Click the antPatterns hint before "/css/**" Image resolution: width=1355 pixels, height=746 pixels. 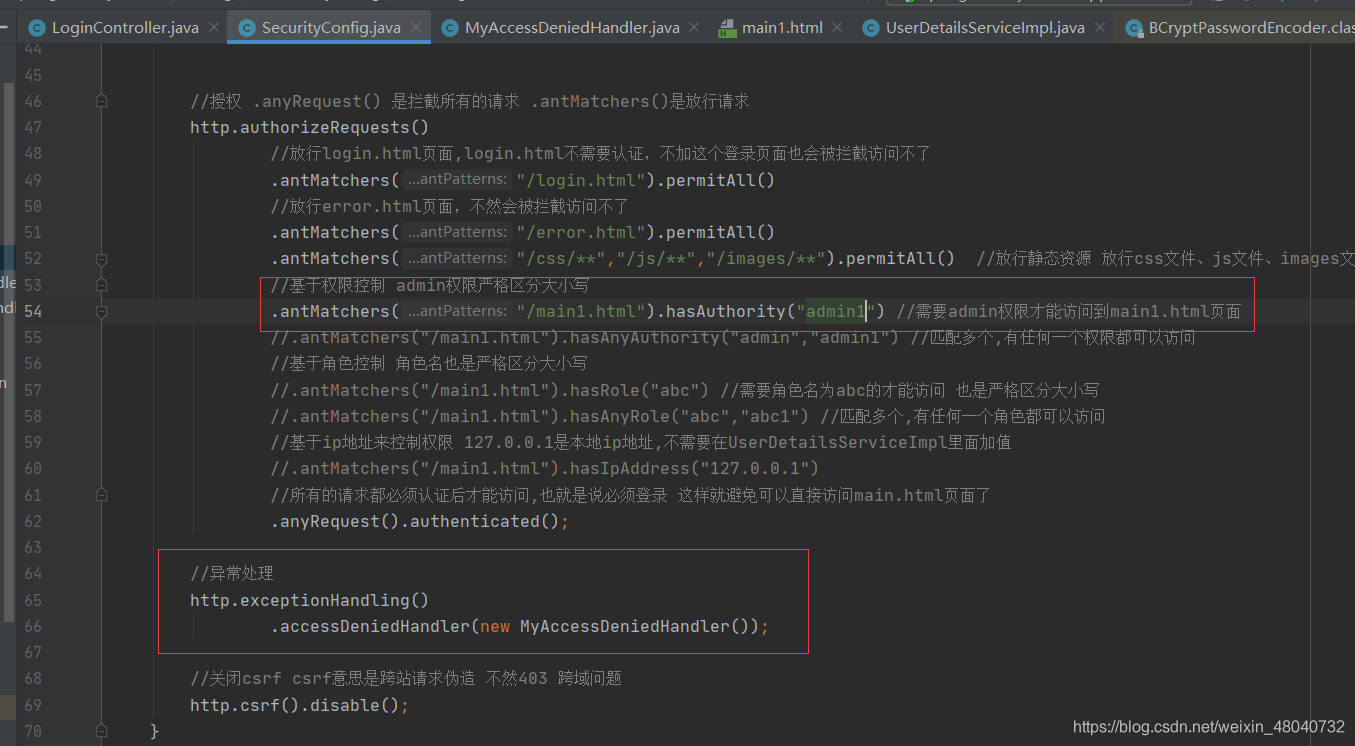pyautogui.click(x=457, y=258)
